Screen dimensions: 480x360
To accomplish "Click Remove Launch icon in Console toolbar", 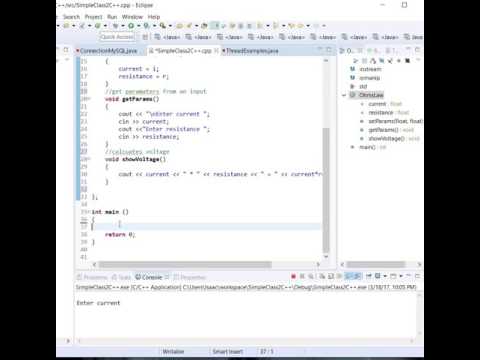I will point(302,276).
